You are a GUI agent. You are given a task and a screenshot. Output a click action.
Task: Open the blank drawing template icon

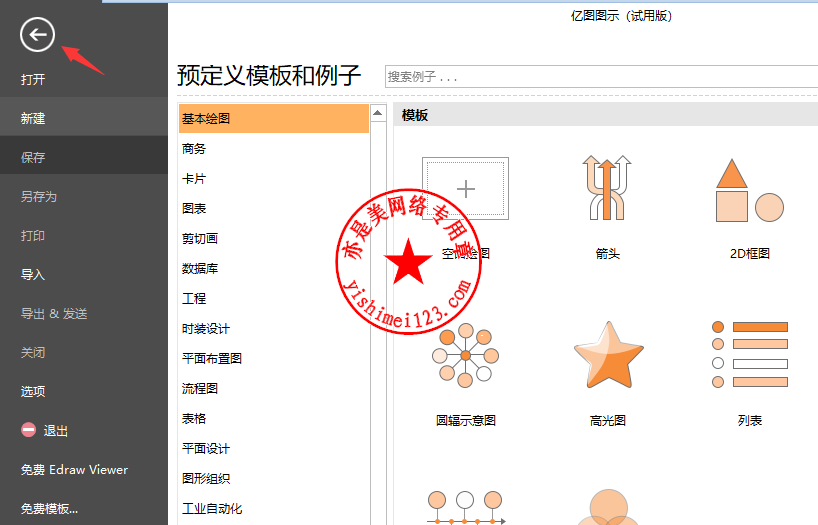point(465,188)
